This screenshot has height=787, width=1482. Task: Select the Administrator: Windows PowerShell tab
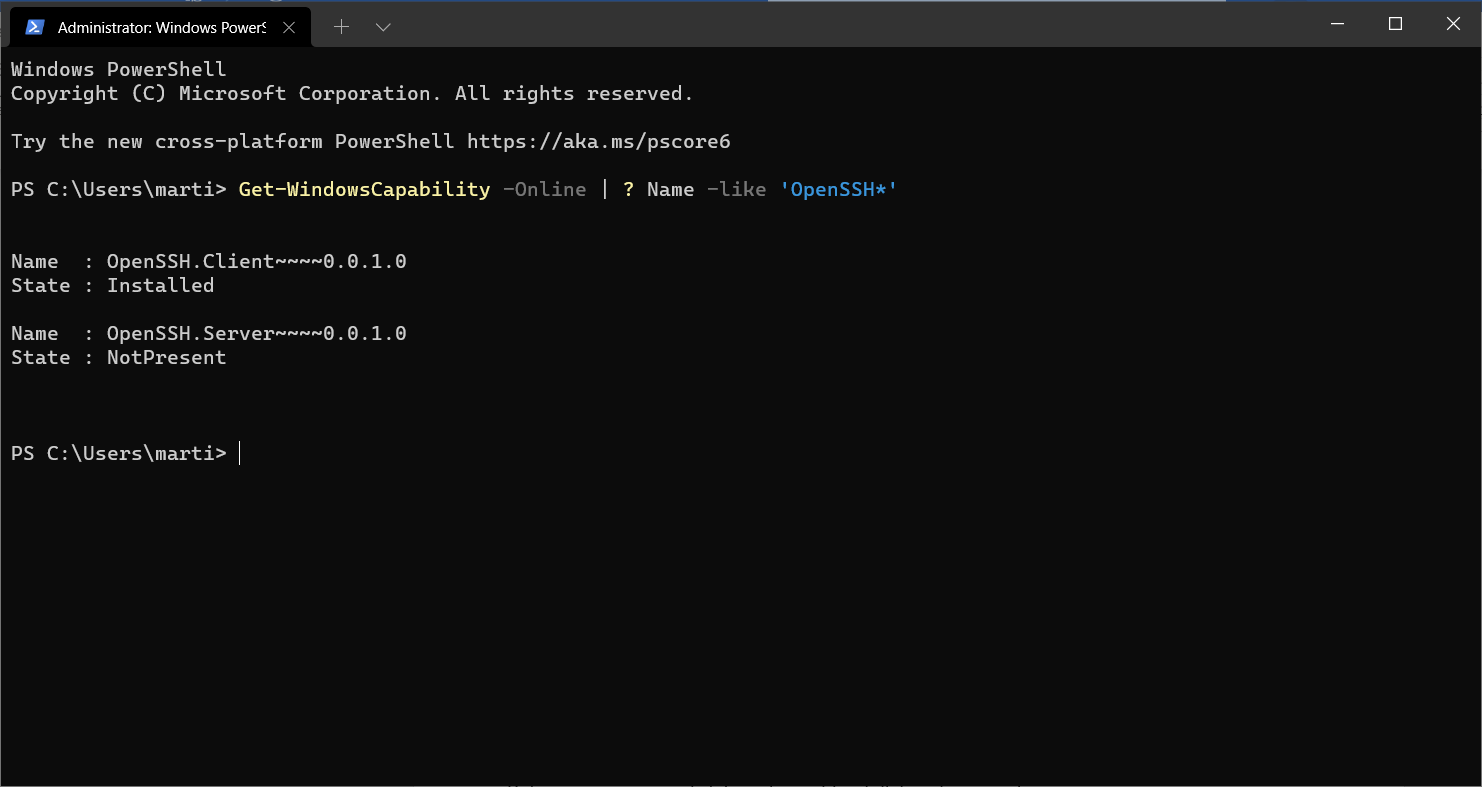click(160, 27)
